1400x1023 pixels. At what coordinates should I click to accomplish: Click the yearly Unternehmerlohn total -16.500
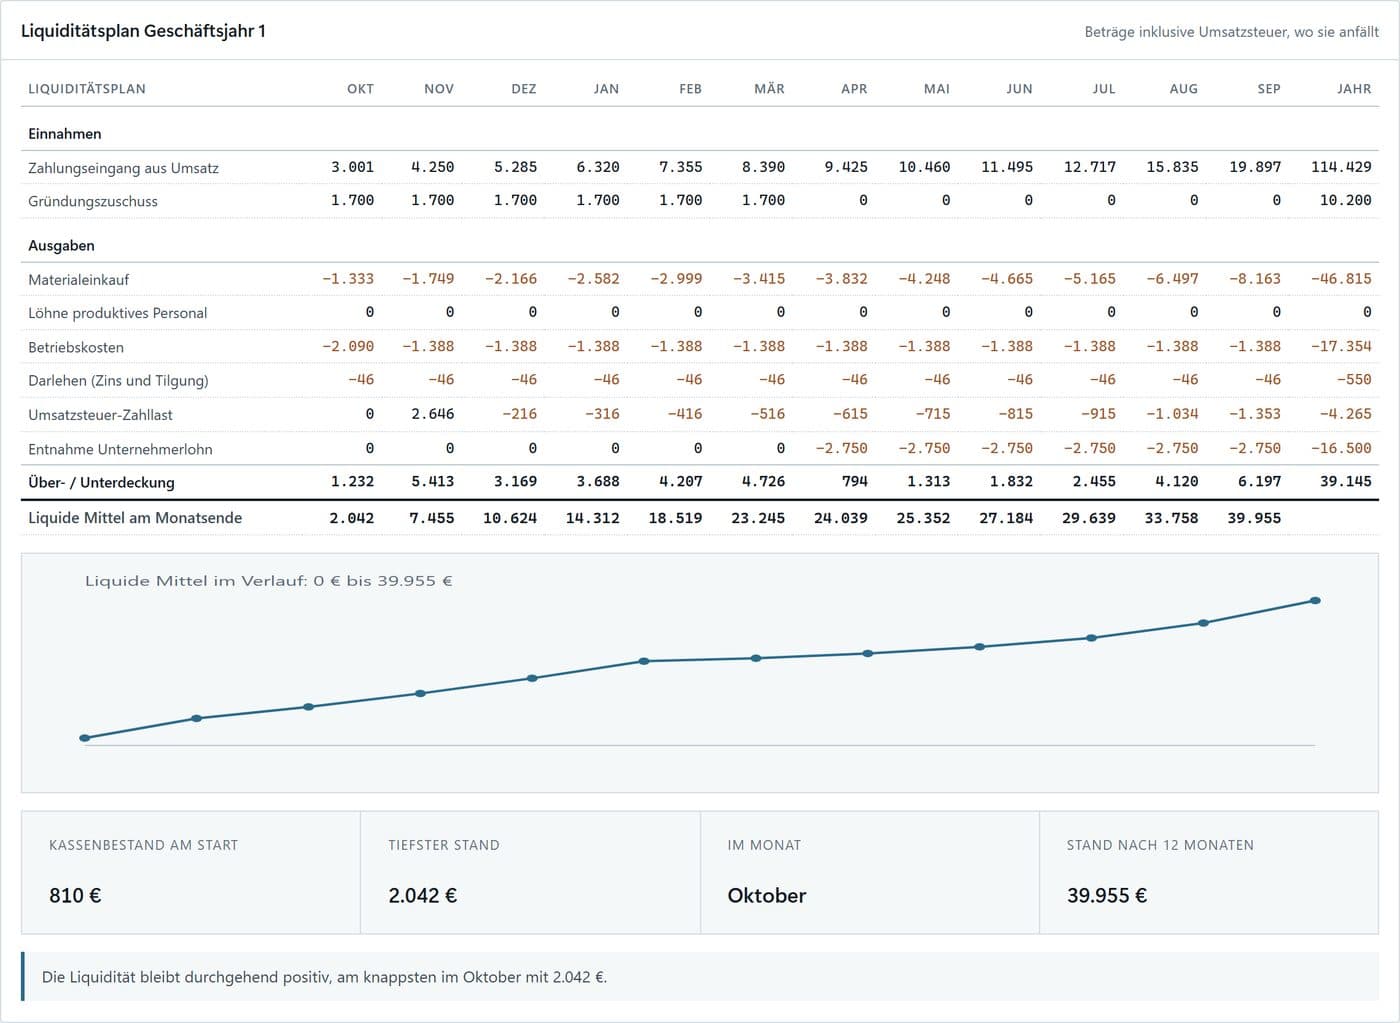coord(1341,448)
